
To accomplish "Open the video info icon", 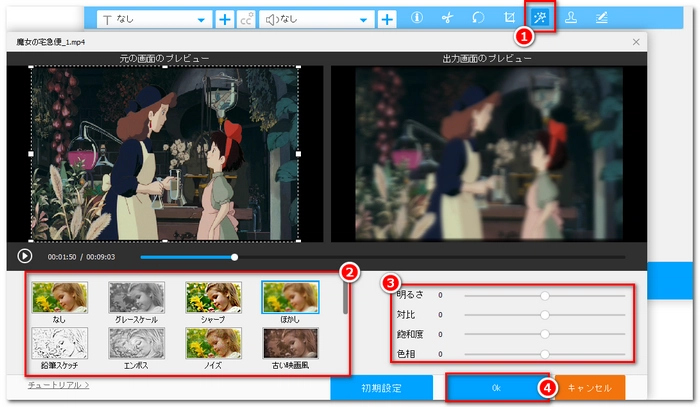I will (416, 18).
